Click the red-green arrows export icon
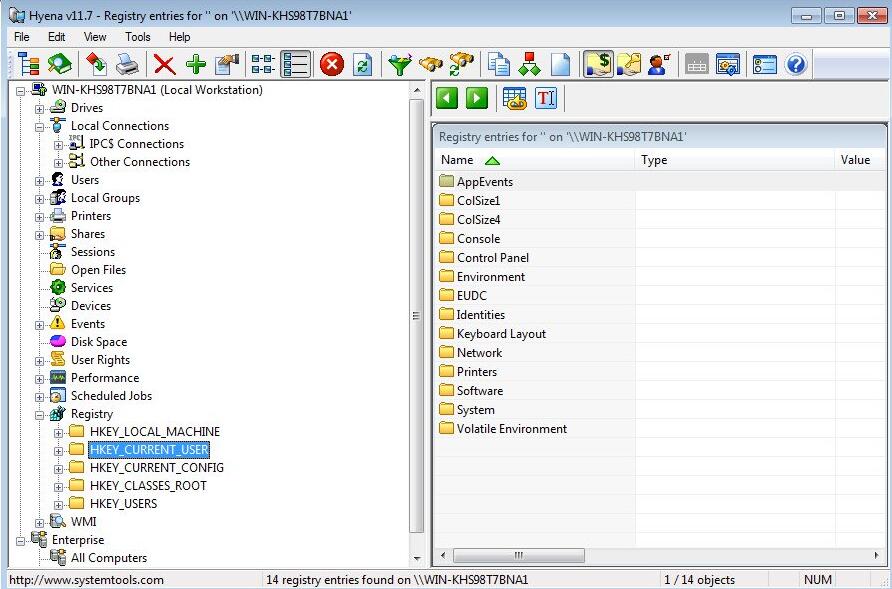 pyautogui.click(x=96, y=64)
